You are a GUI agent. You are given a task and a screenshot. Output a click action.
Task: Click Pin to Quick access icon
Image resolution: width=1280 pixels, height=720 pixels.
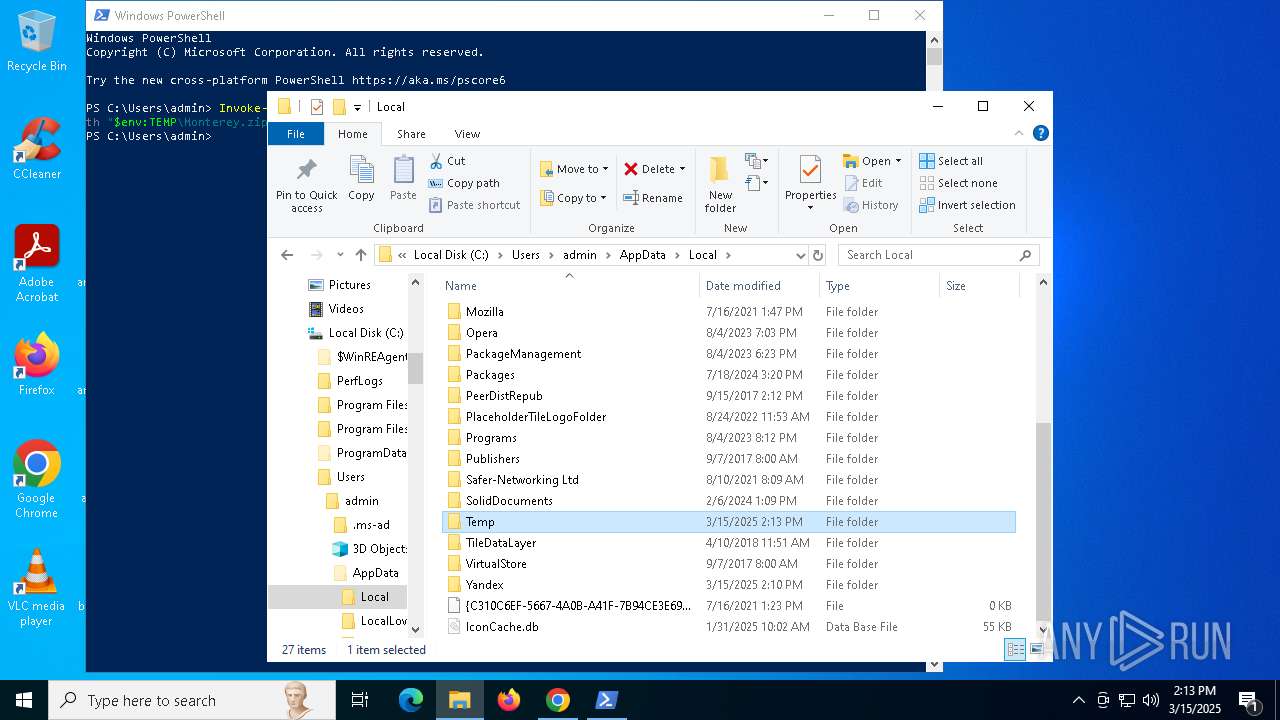click(307, 170)
